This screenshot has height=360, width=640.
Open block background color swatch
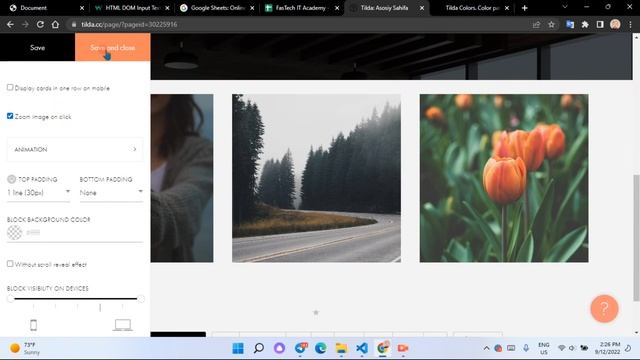point(15,233)
